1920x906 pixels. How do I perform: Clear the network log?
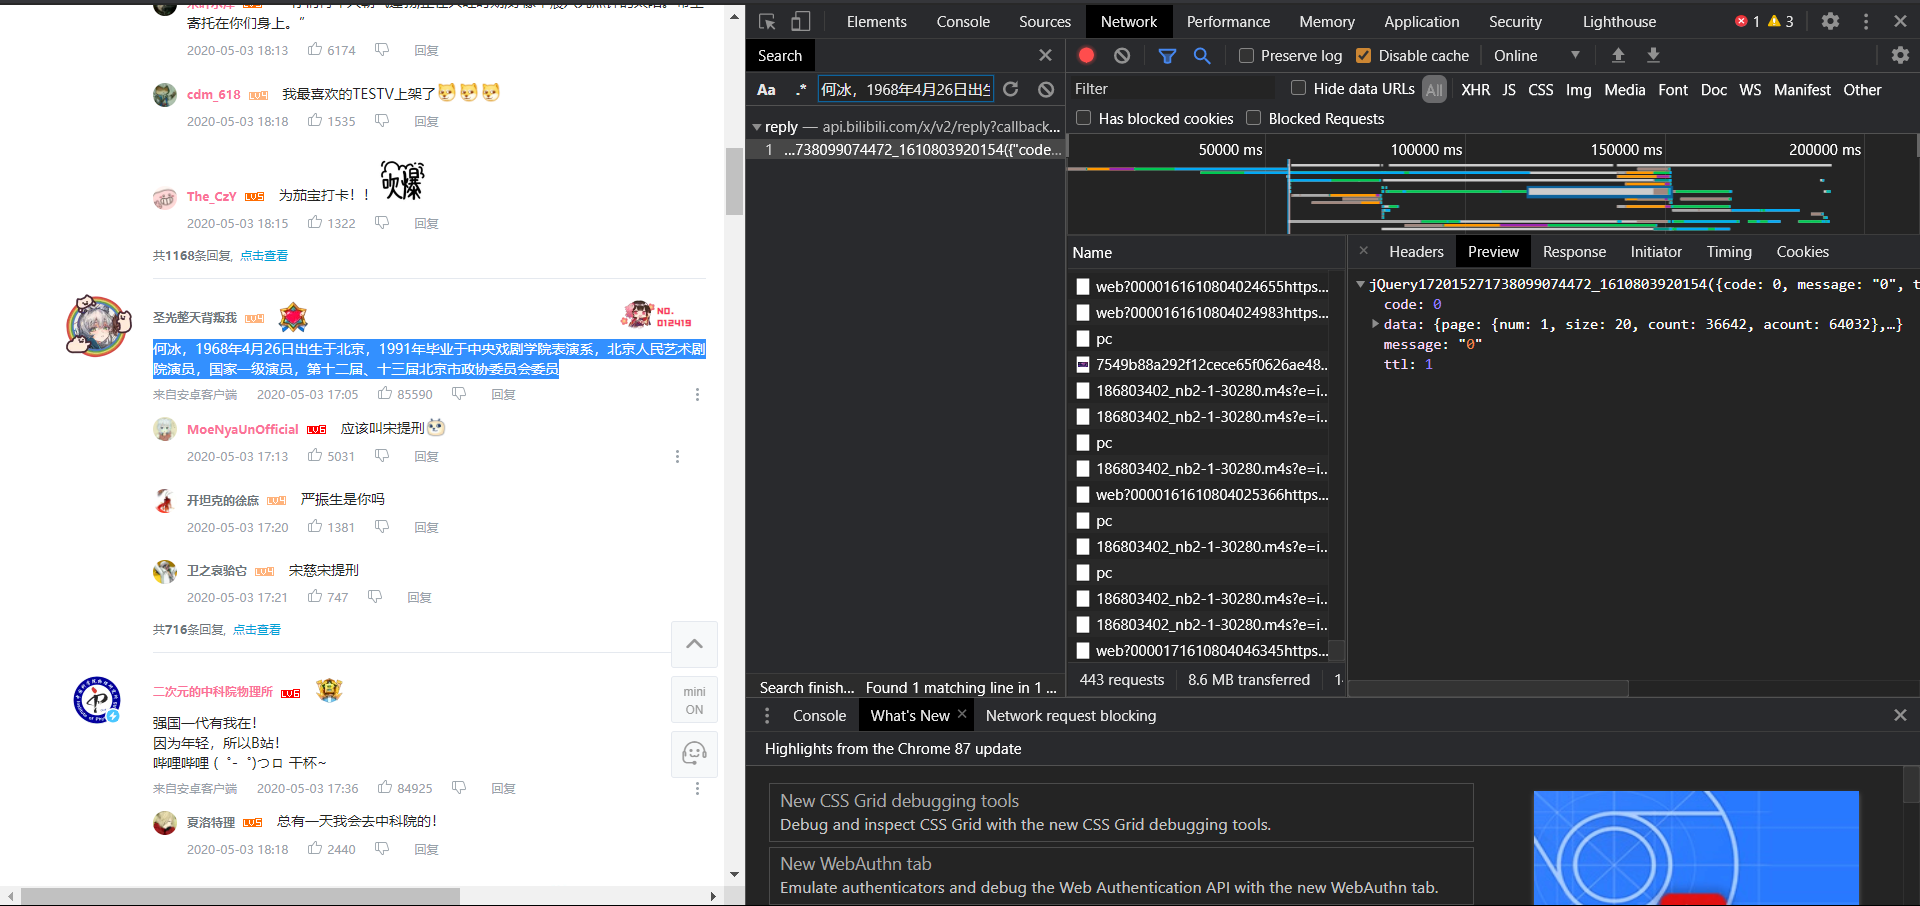[x=1122, y=55]
